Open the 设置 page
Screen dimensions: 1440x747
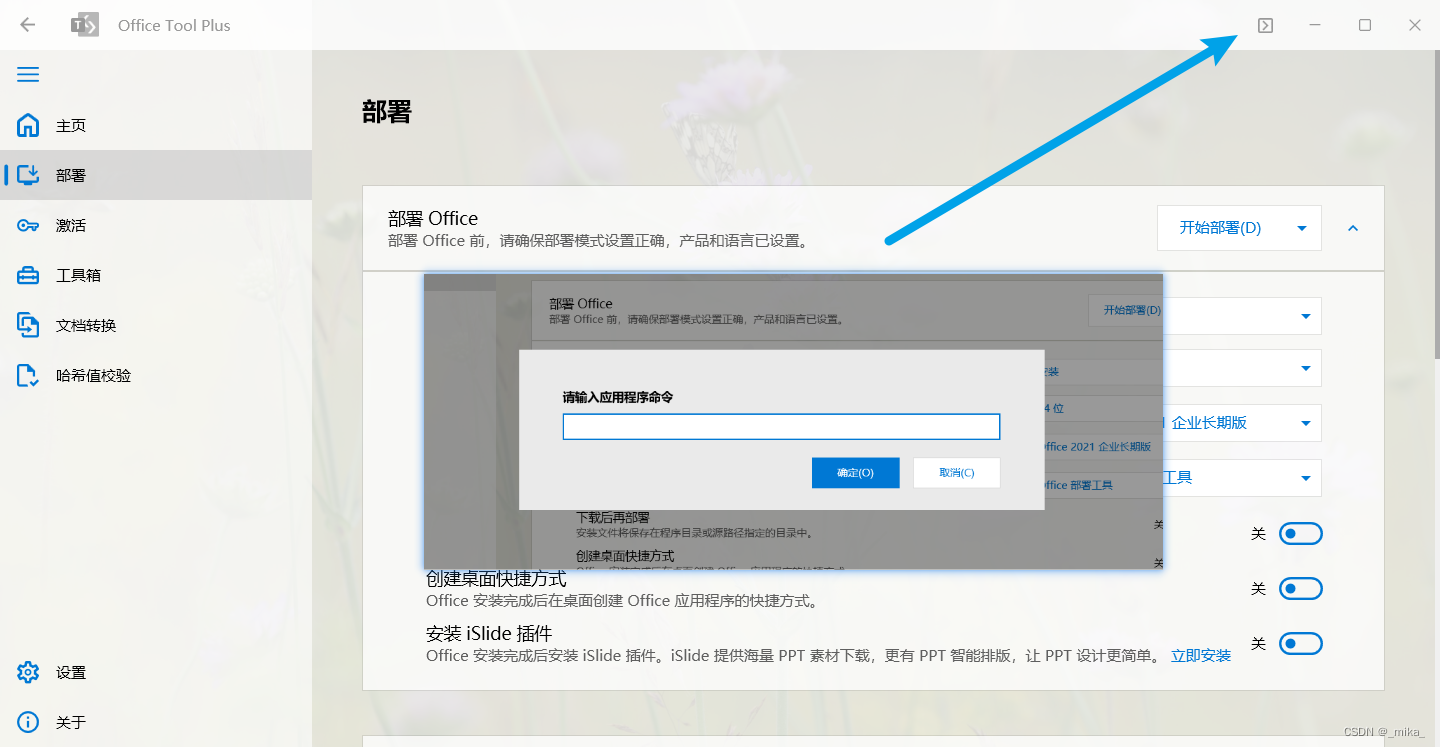(156, 672)
